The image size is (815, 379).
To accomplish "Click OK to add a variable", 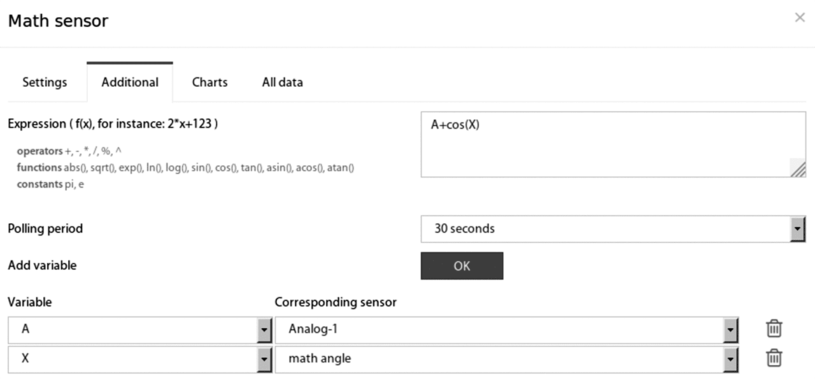I will pos(462,266).
